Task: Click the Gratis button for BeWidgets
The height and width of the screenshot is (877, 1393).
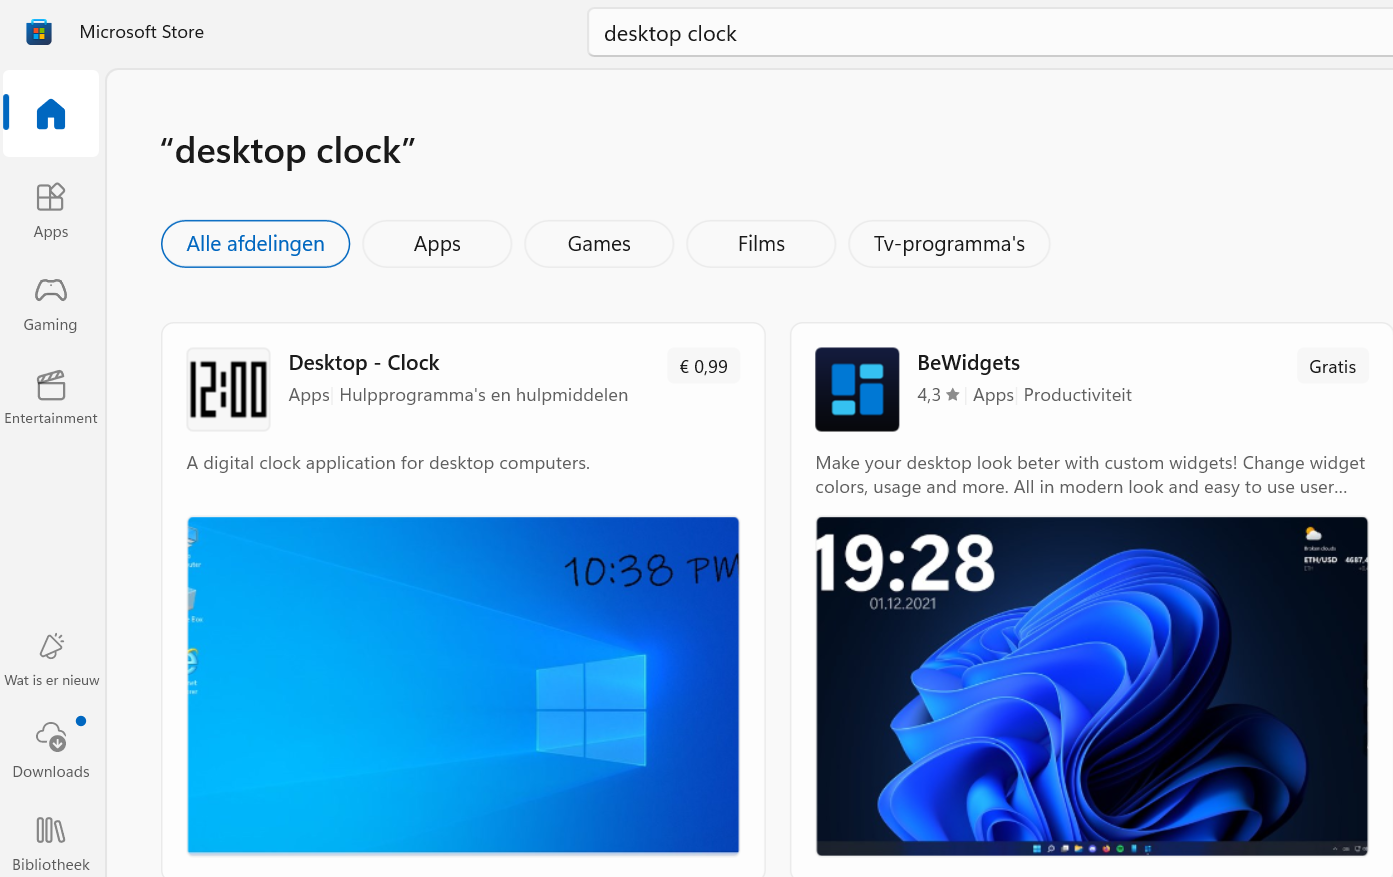Action: [x=1332, y=366]
